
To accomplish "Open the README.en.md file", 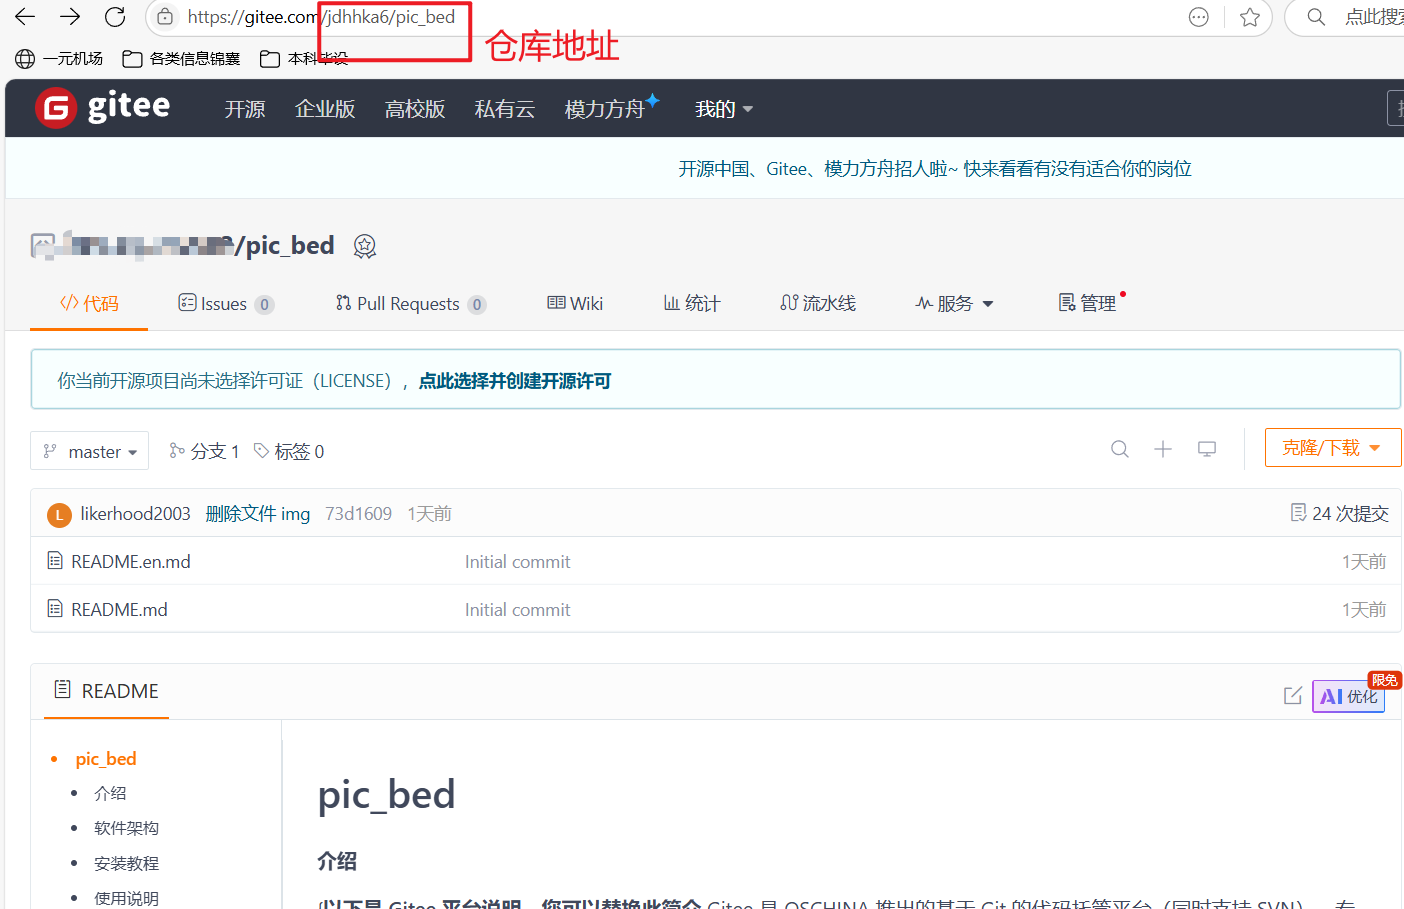I will tap(130, 561).
